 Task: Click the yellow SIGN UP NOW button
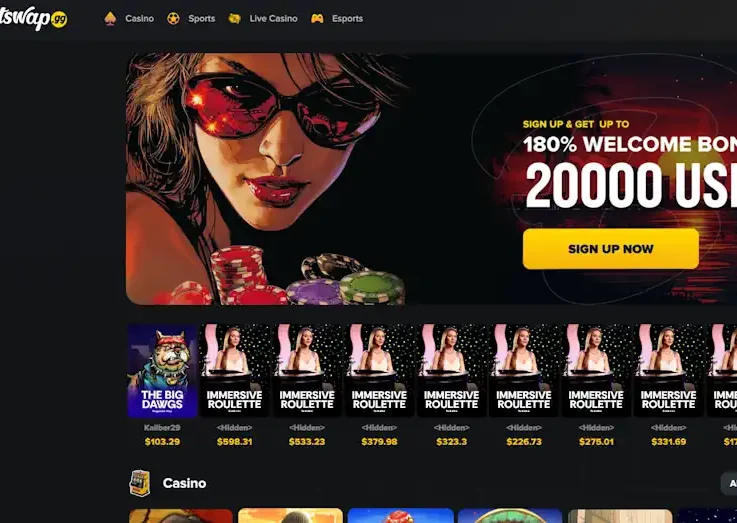(611, 249)
